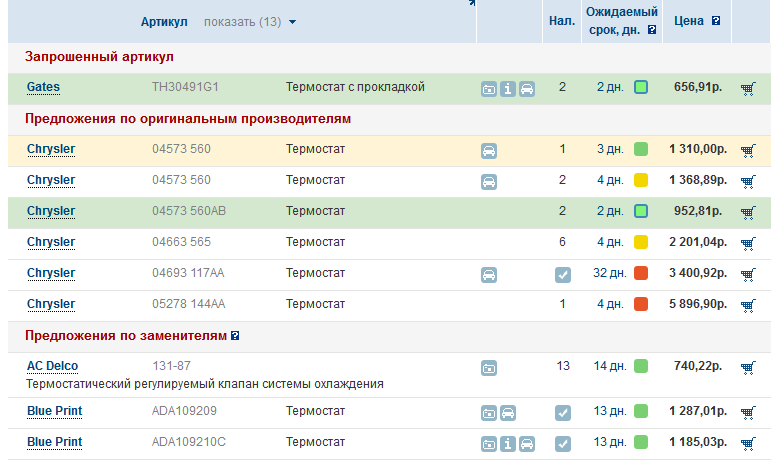The height and width of the screenshot is (460, 783).
Task: Click green delivery indicator for AC Delco 131-87
Action: tap(641, 366)
